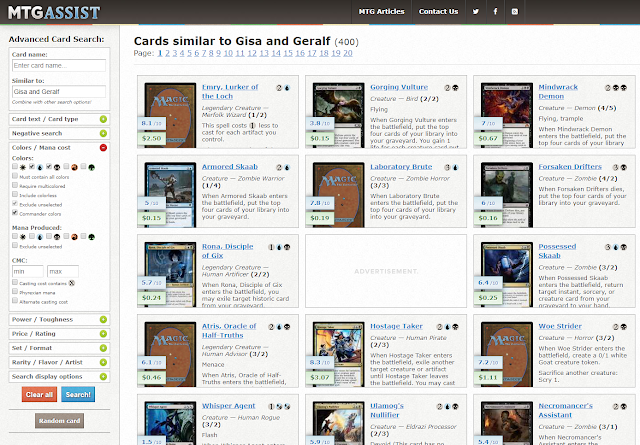The height and width of the screenshot is (445, 640).
Task: Toggle Commander colors checkbox
Action: pos(15,213)
